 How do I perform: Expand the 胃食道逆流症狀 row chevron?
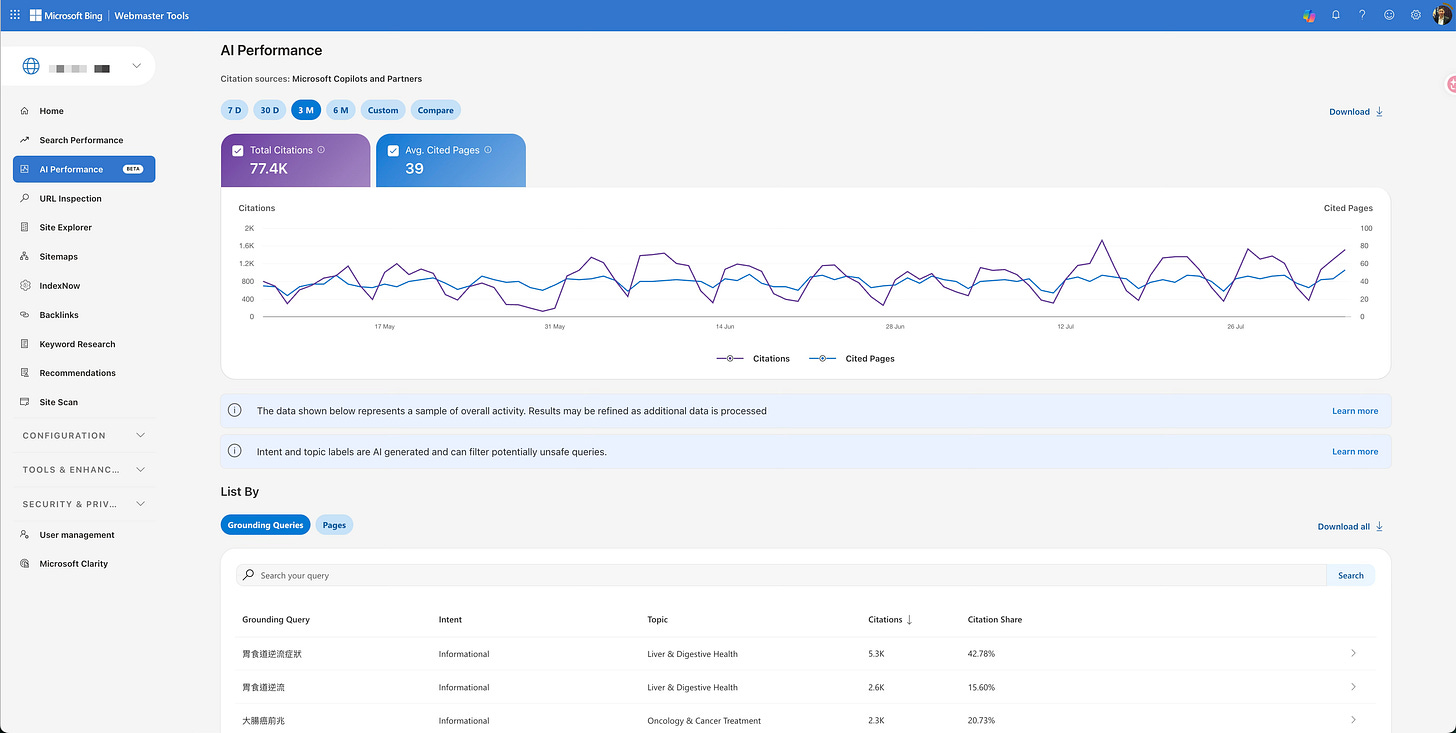click(x=1353, y=653)
